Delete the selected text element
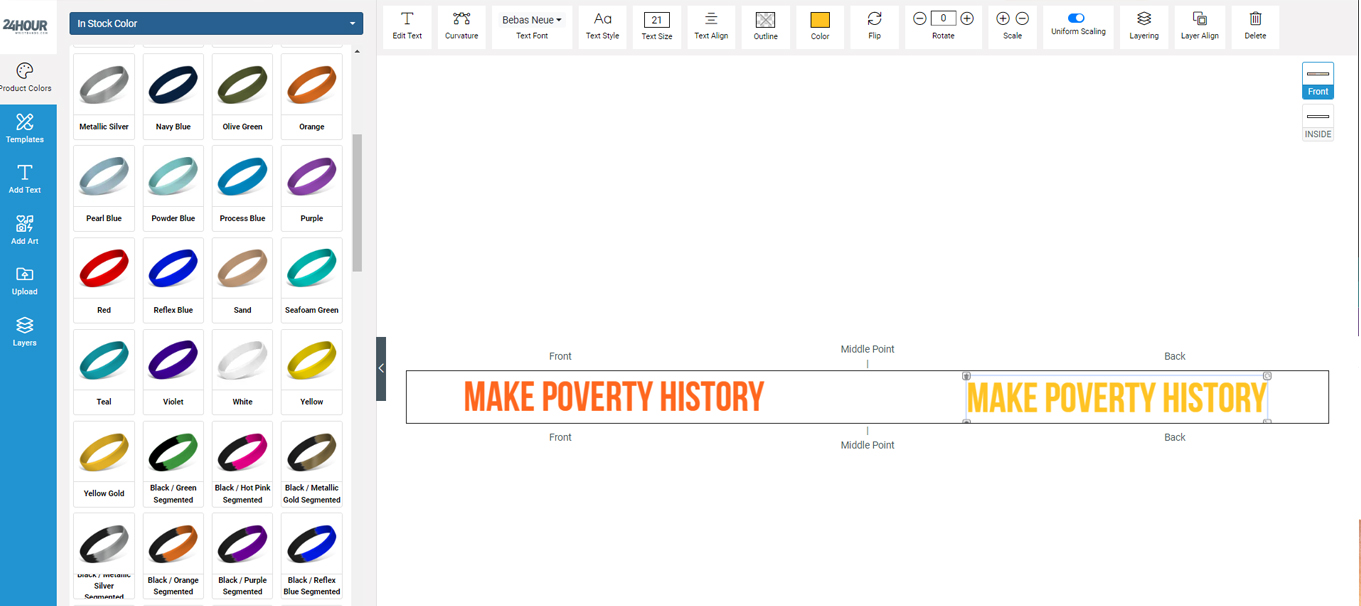Image resolution: width=1361 pixels, height=606 pixels. [1255, 27]
